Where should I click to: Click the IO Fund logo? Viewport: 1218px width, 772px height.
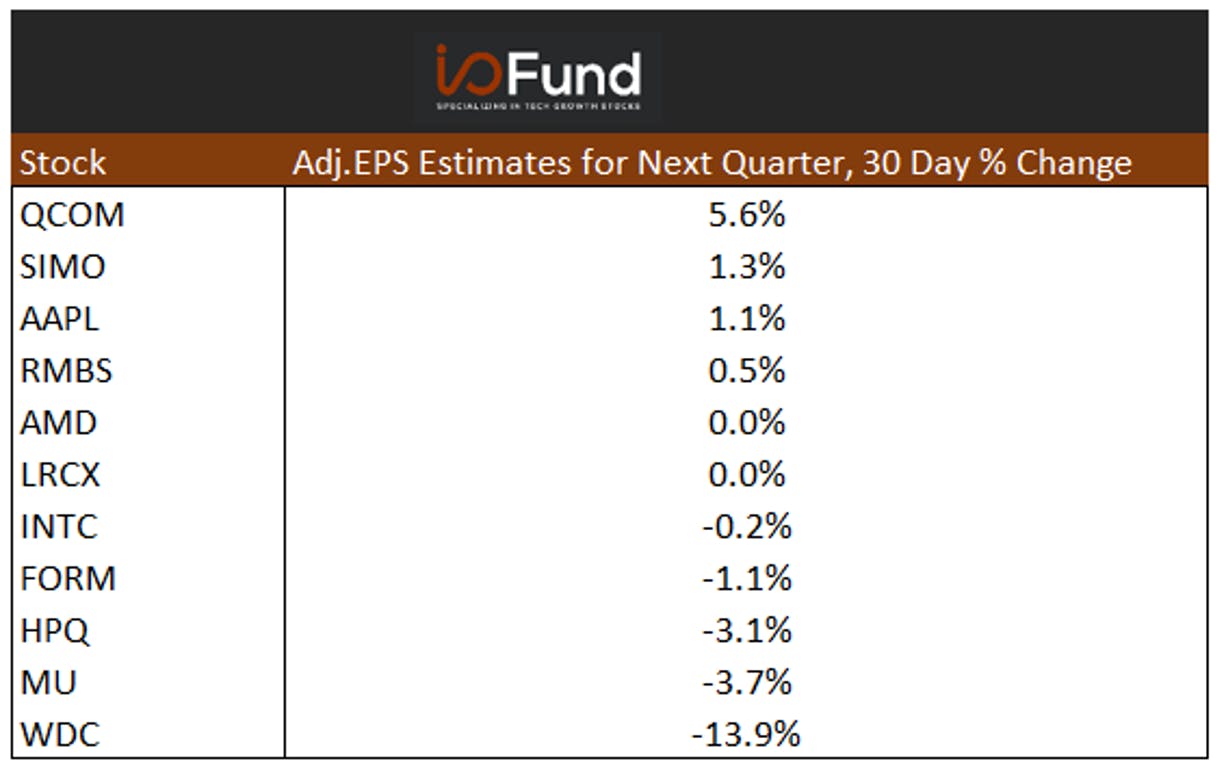pos(538,77)
